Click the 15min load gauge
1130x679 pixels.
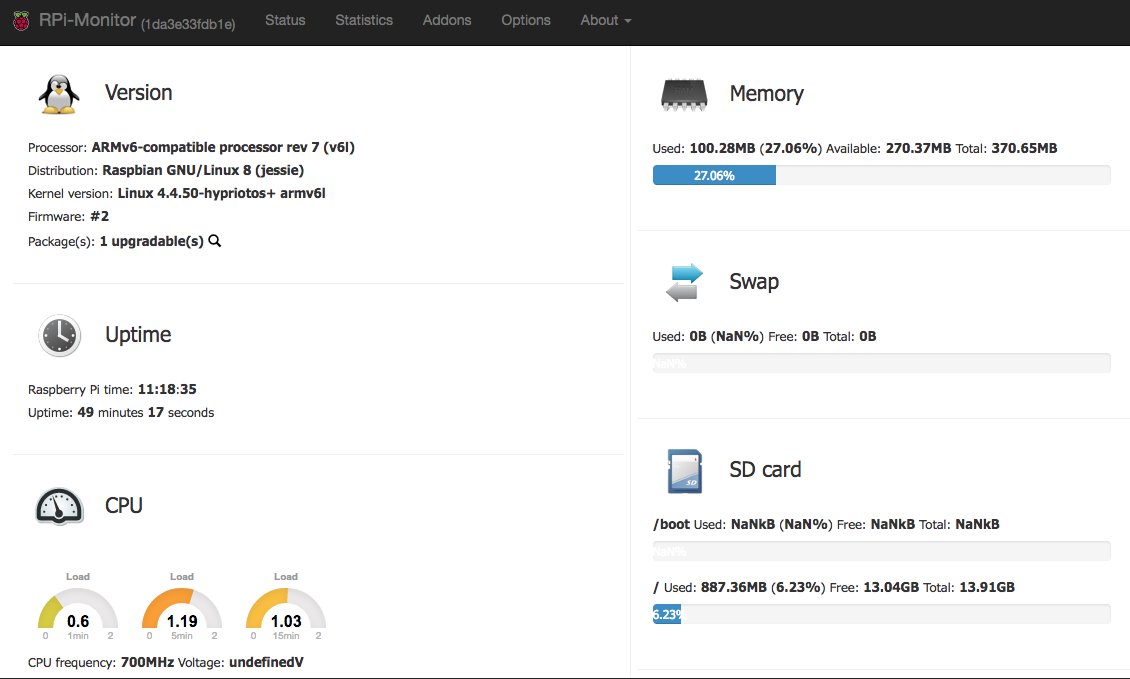coord(286,610)
